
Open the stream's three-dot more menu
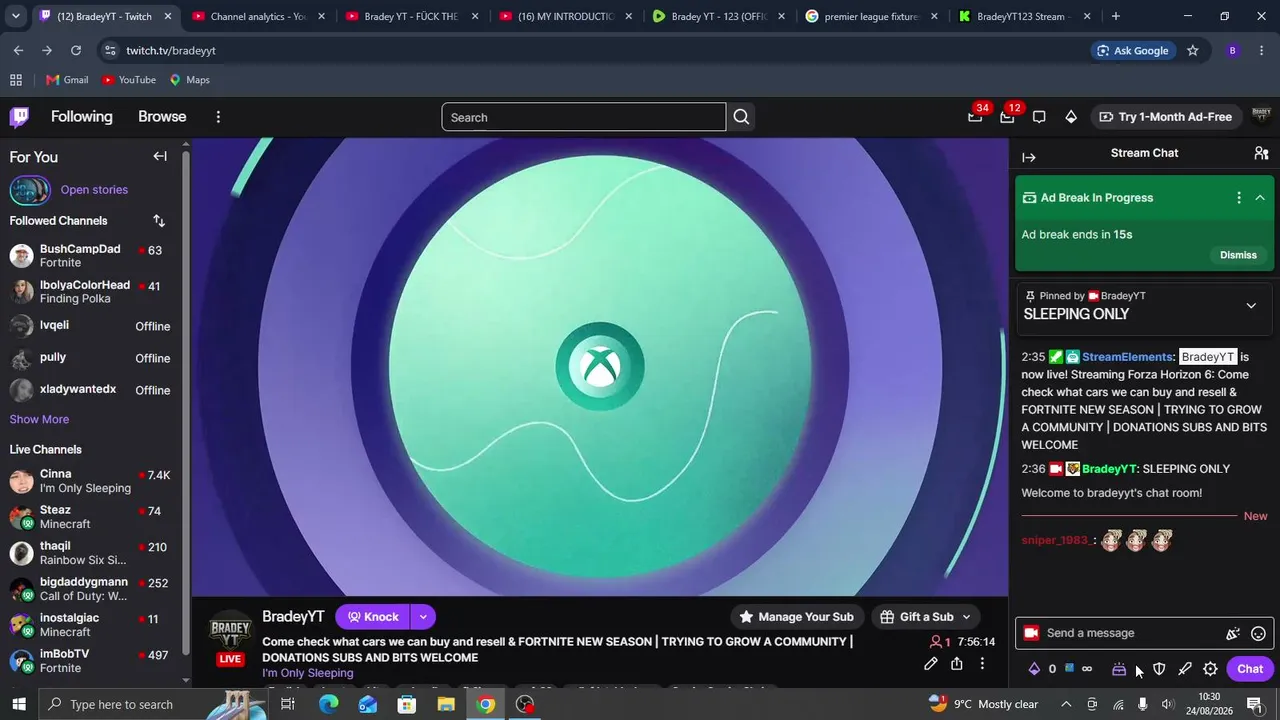[x=982, y=663]
